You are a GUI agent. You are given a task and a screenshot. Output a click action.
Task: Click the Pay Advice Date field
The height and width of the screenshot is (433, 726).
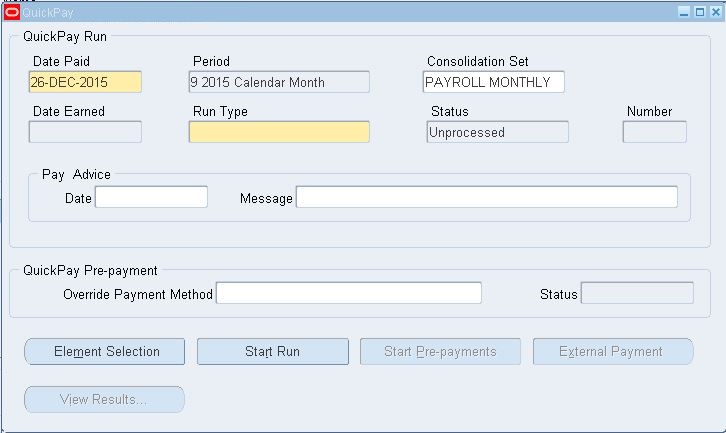click(x=151, y=197)
